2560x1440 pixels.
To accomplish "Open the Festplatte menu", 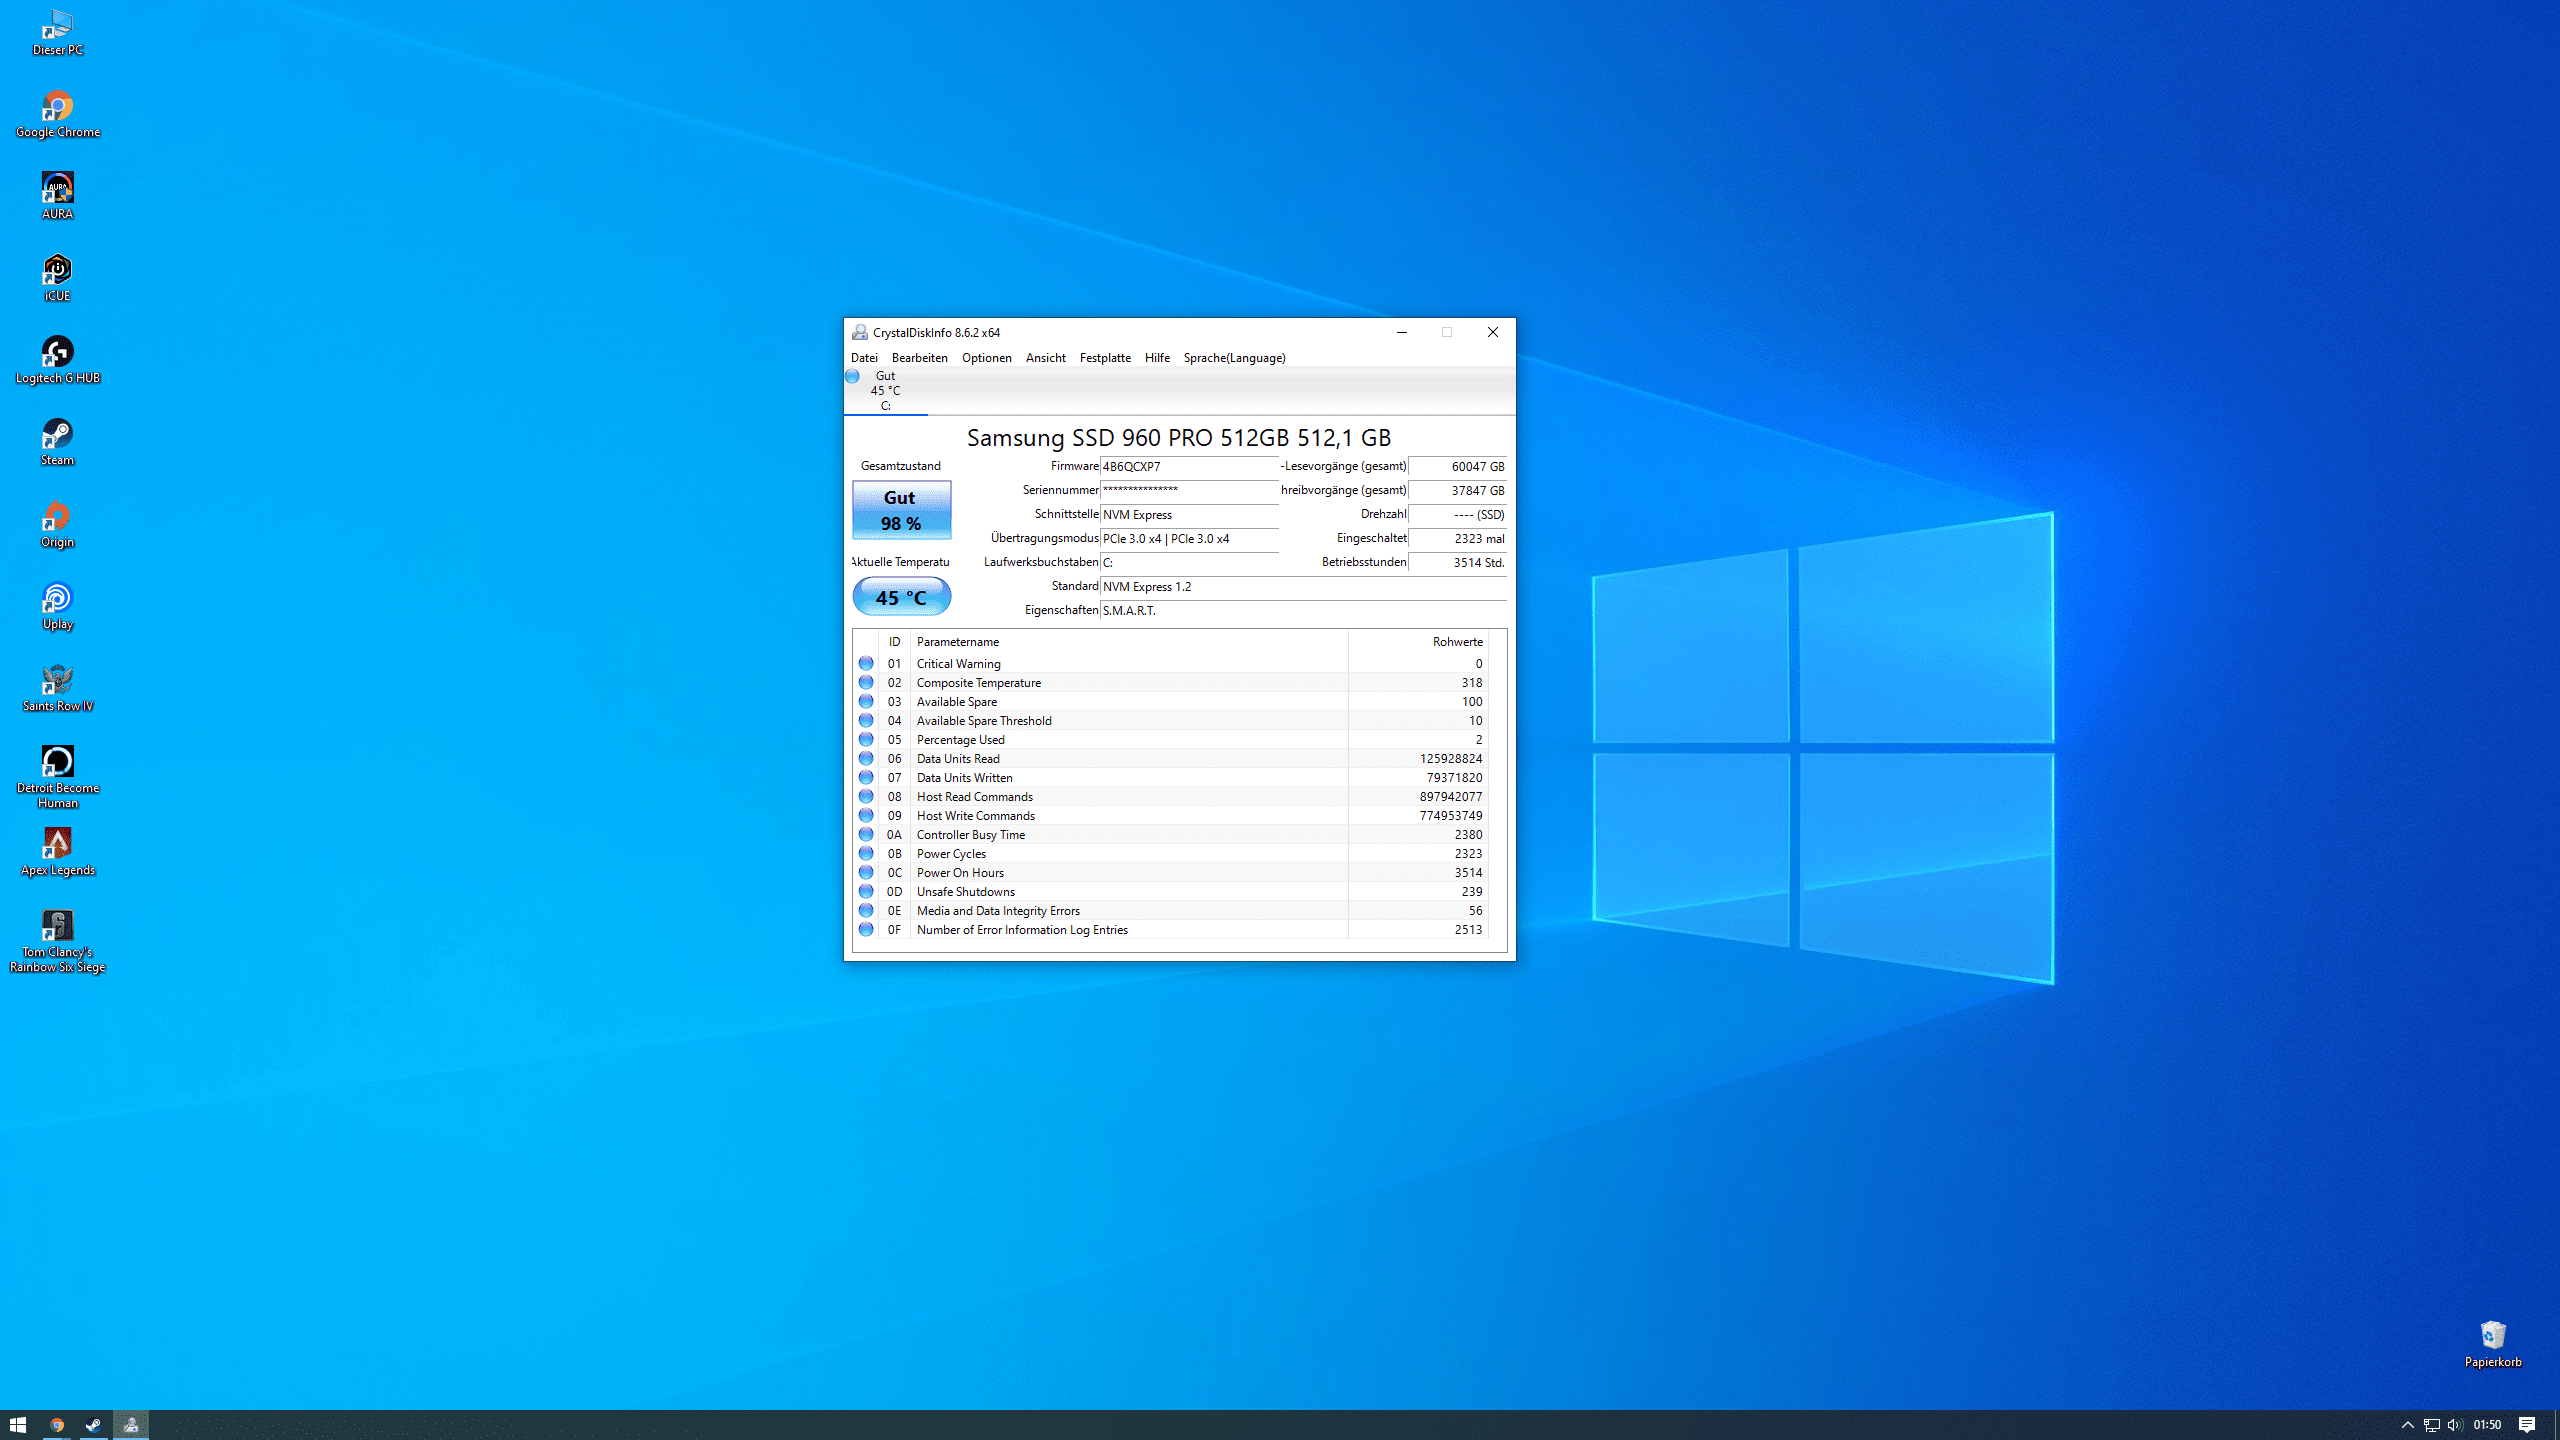I will click(x=1105, y=358).
